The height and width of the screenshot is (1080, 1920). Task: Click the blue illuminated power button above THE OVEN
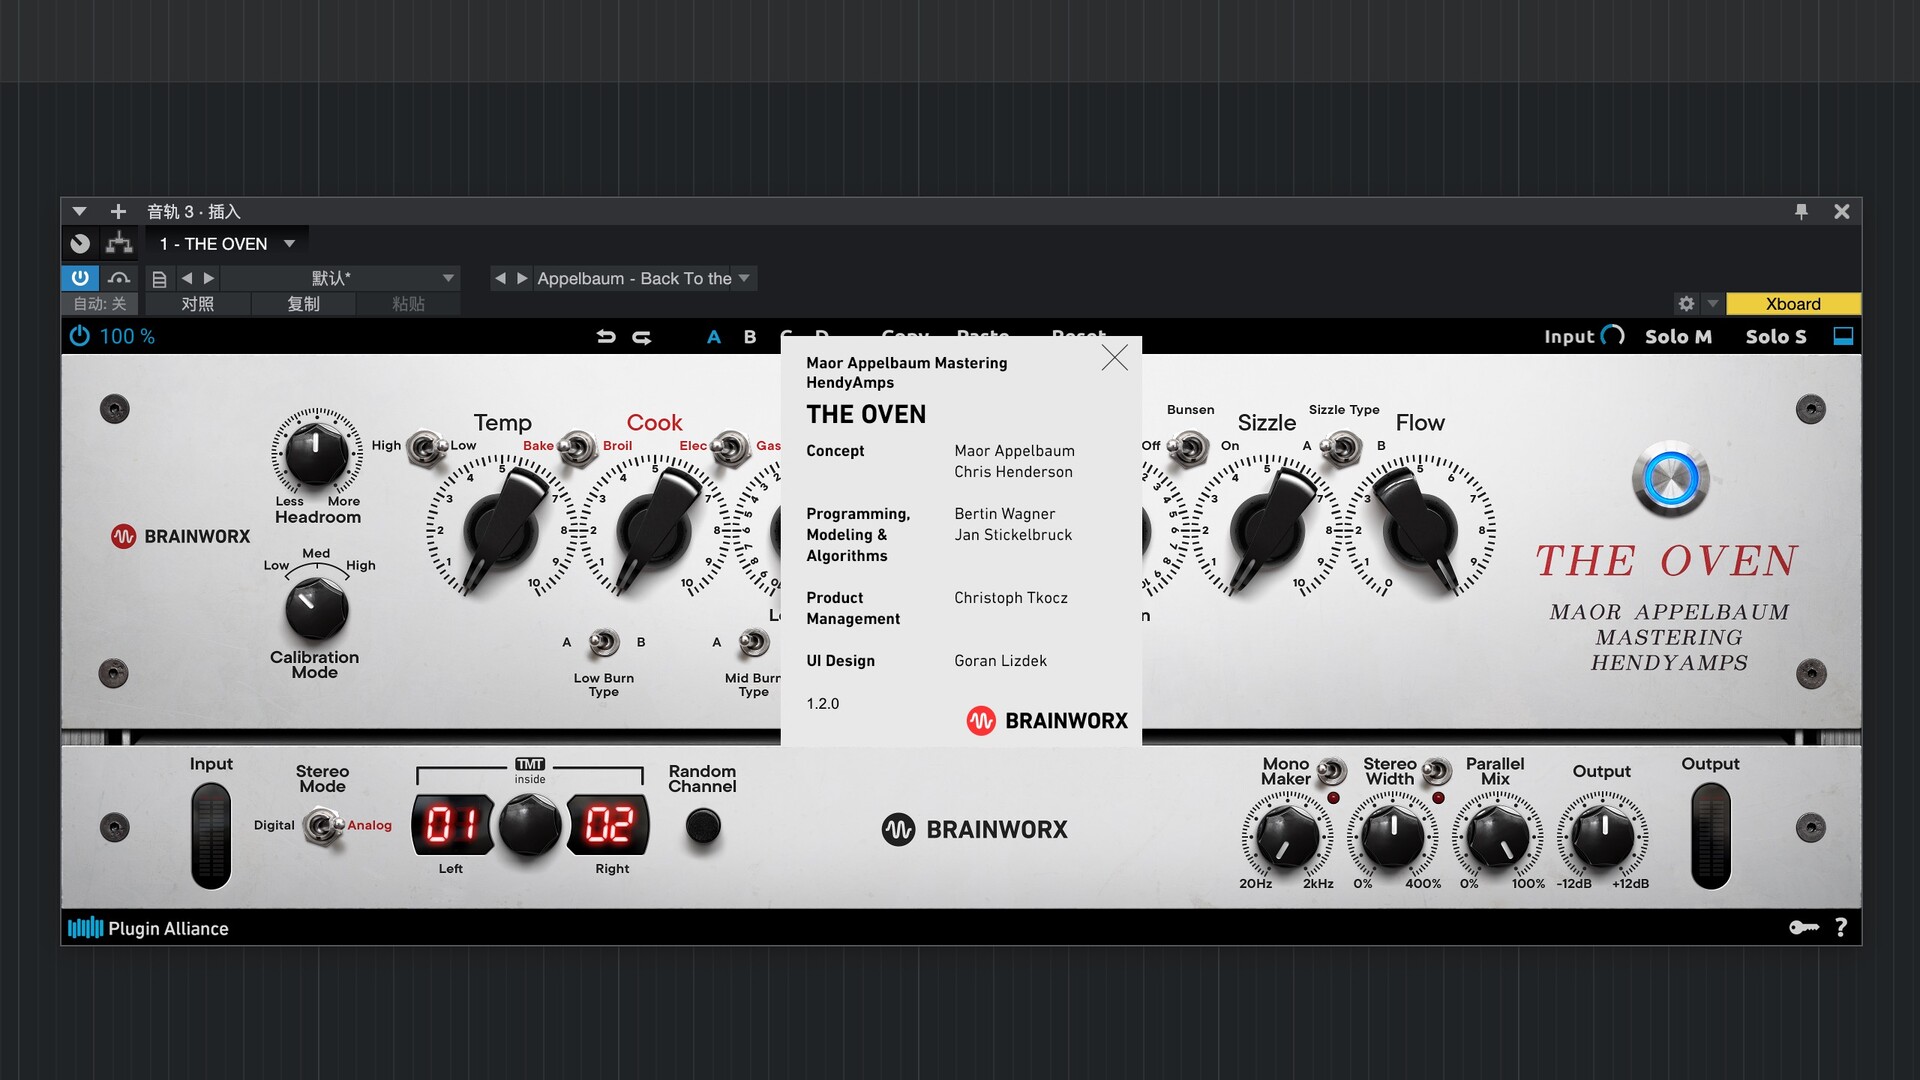coord(1670,478)
